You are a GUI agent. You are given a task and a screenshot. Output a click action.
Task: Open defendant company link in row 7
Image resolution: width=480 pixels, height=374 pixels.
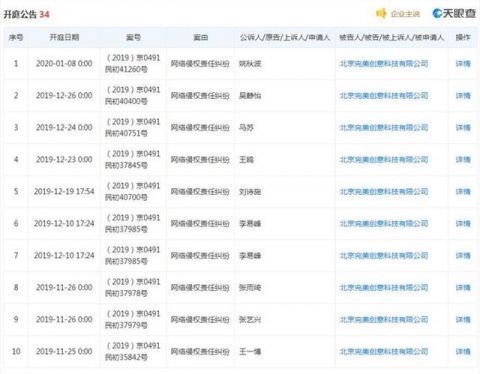pyautogui.click(x=384, y=256)
